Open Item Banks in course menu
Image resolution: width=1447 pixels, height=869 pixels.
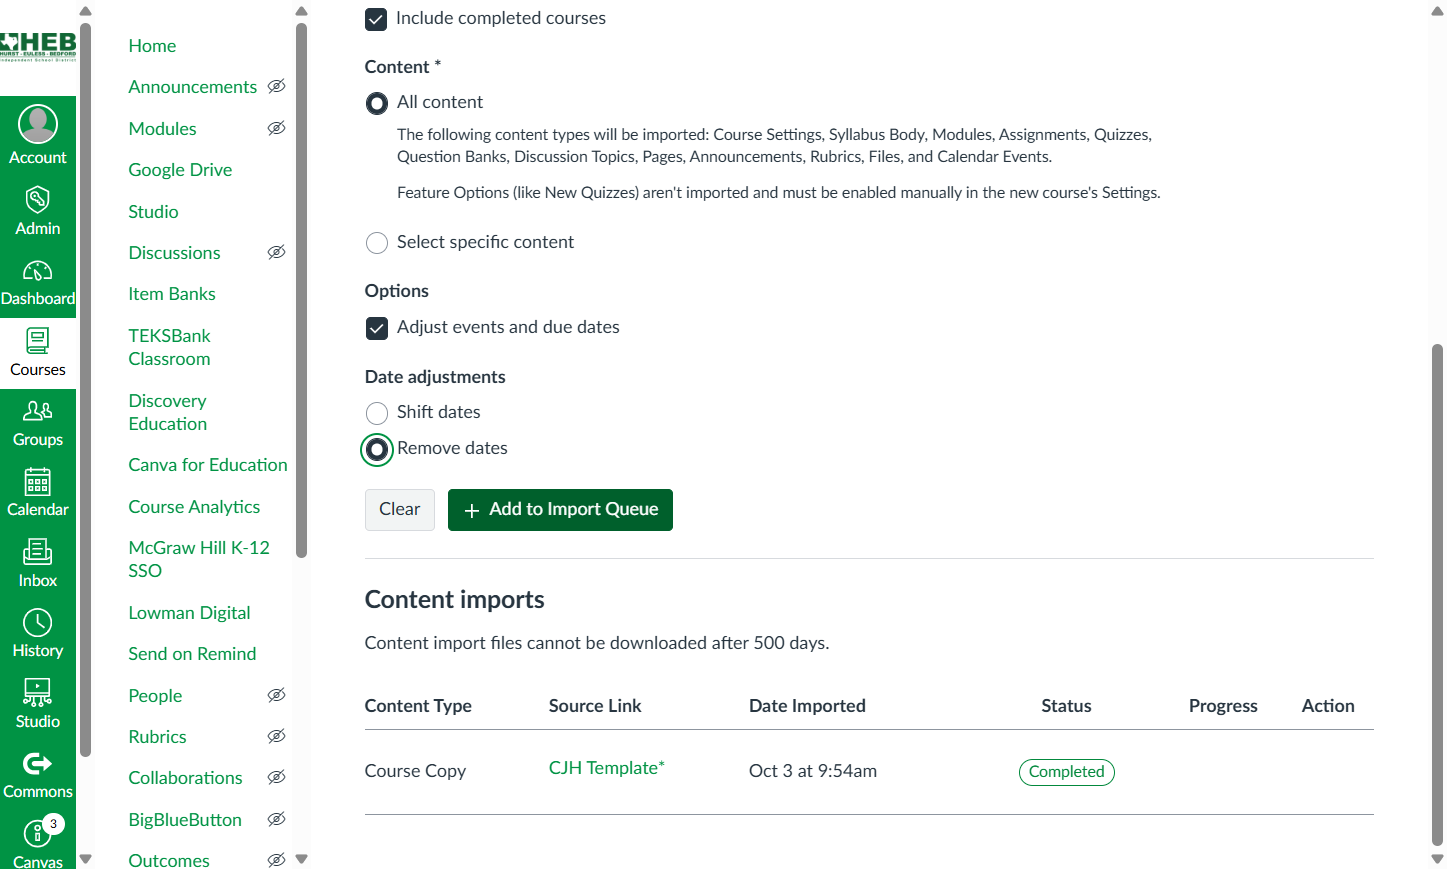pyautogui.click(x=172, y=294)
